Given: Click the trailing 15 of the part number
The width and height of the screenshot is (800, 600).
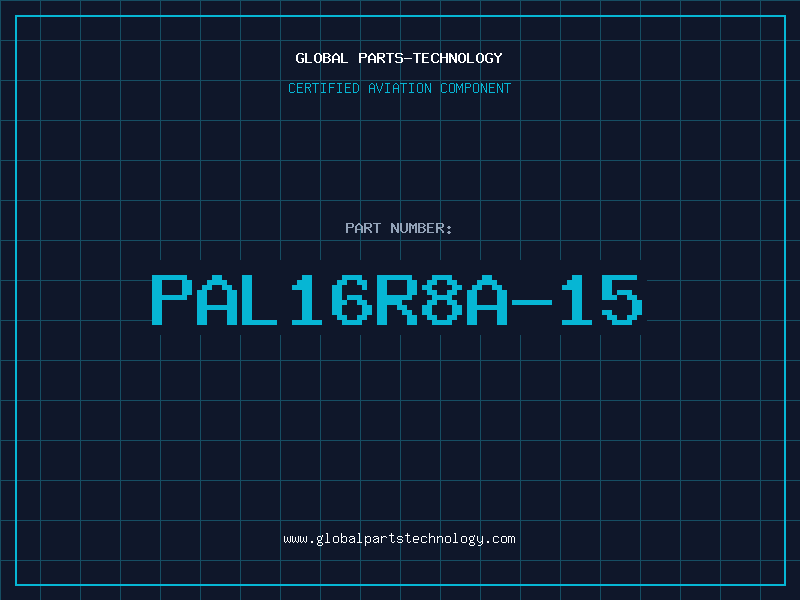Looking at the screenshot, I should [602, 300].
